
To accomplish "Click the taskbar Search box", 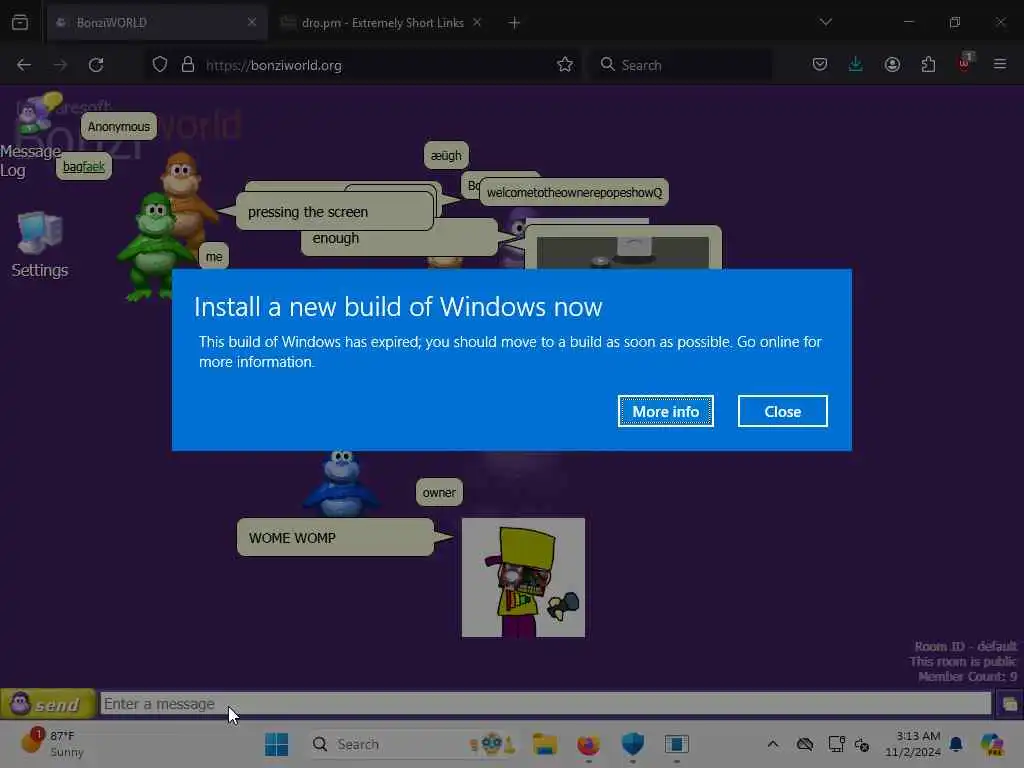I will click(413, 744).
